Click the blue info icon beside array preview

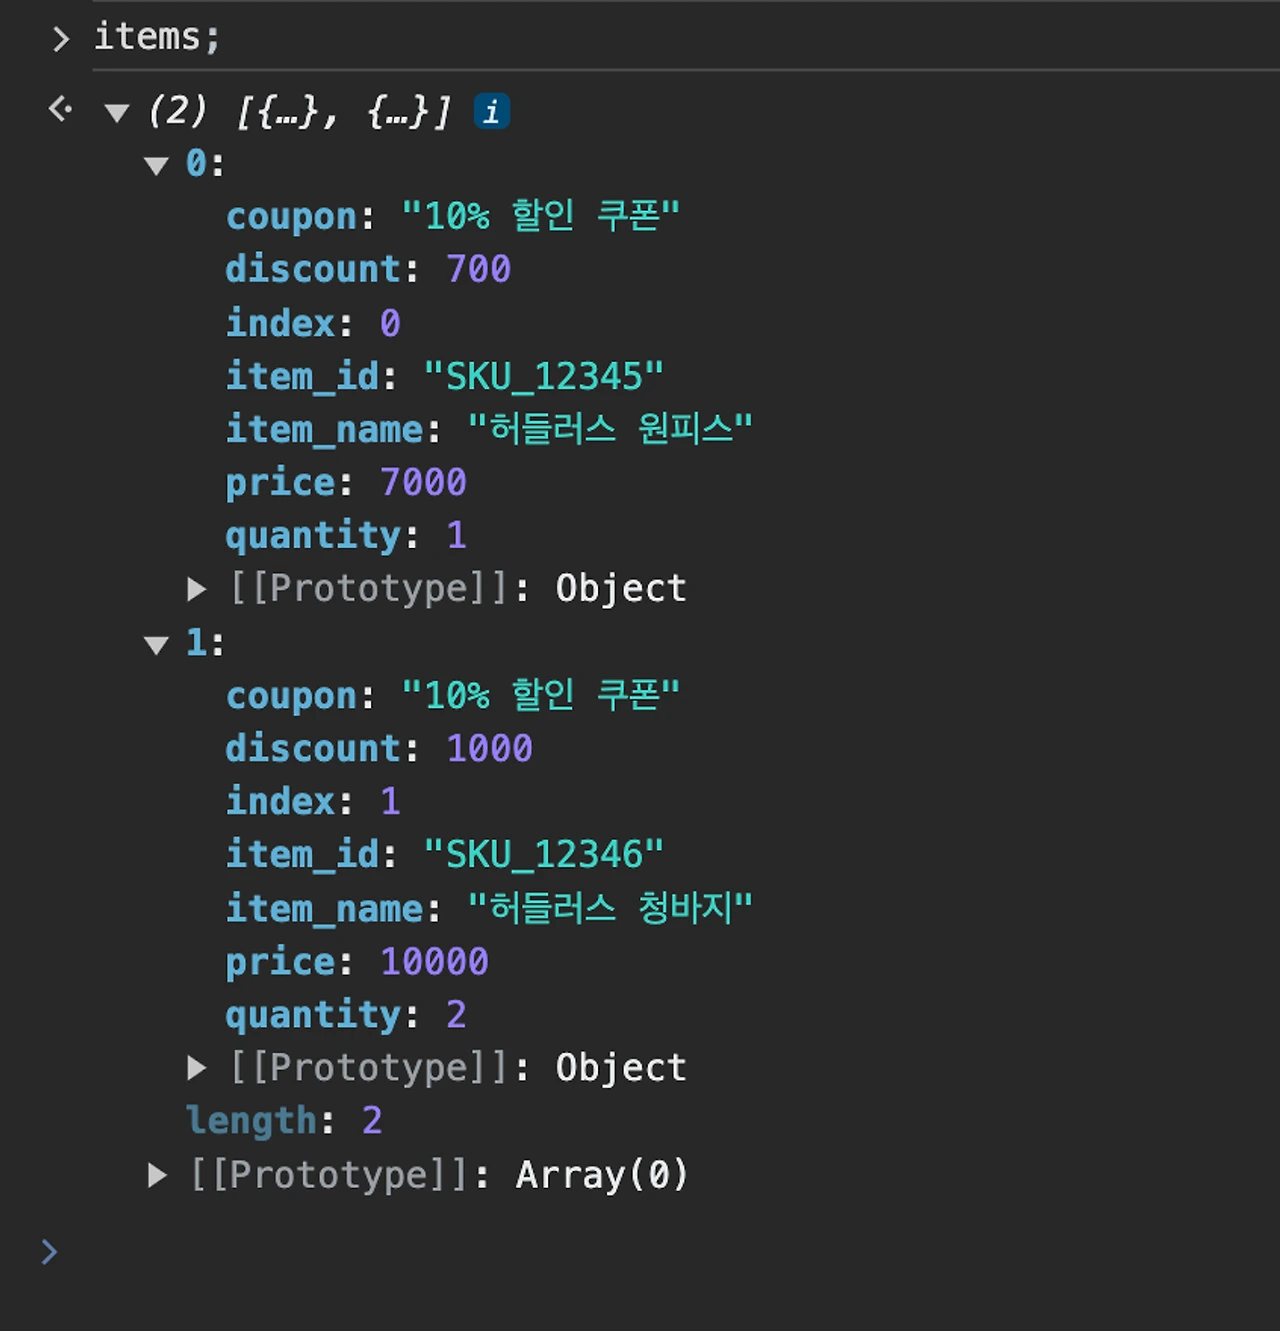tap(491, 111)
